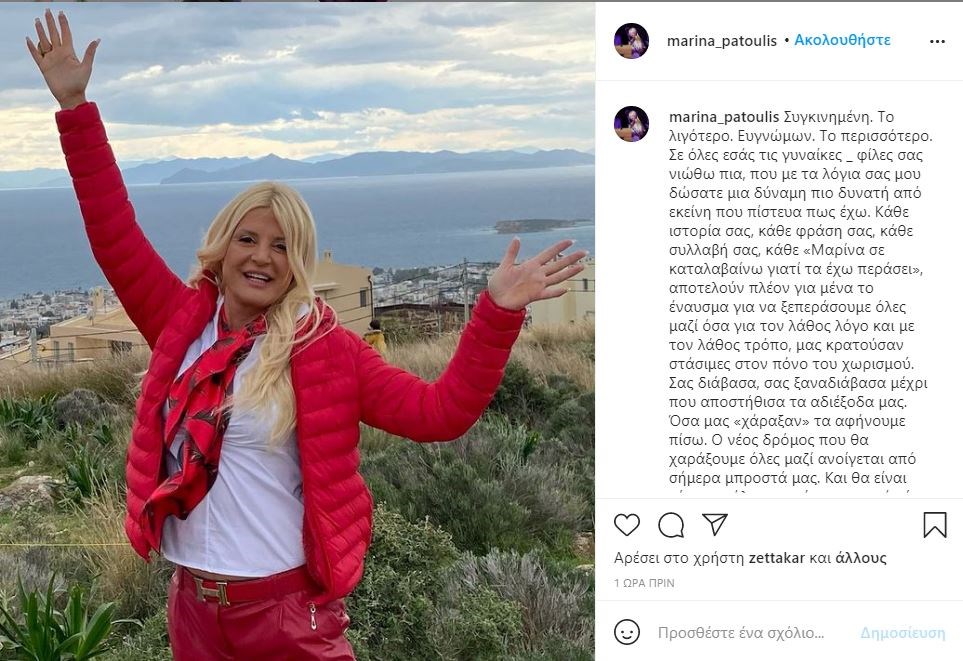Open comments via speech bubble icon
Screen dimensions: 963x661
(x=671, y=525)
